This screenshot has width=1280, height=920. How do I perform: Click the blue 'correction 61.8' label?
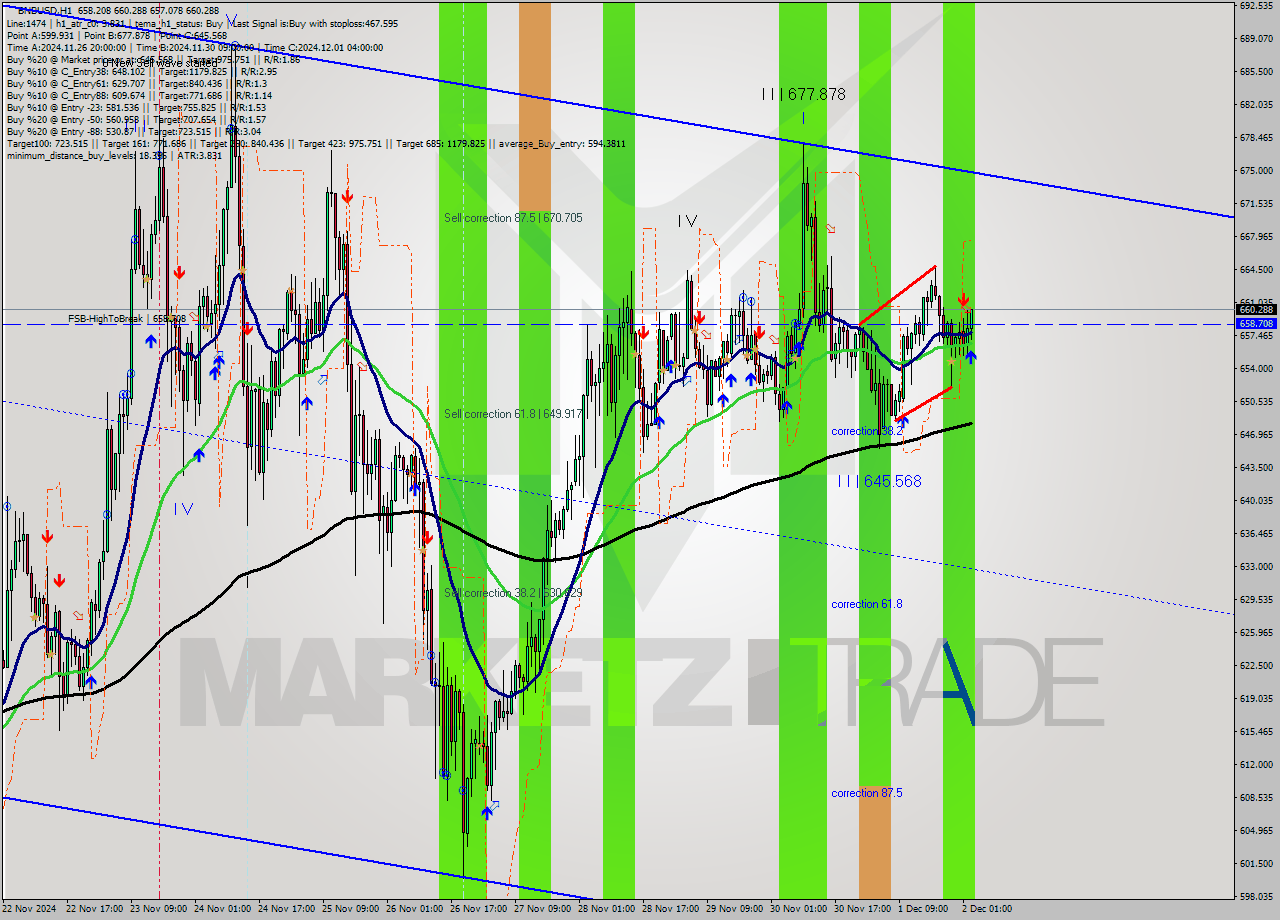(x=866, y=604)
